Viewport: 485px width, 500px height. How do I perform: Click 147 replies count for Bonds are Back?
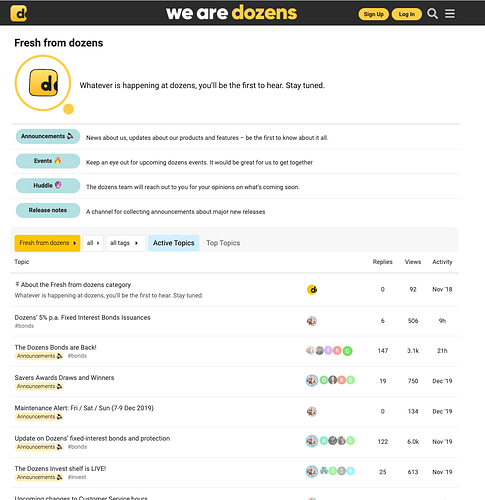(x=383, y=351)
